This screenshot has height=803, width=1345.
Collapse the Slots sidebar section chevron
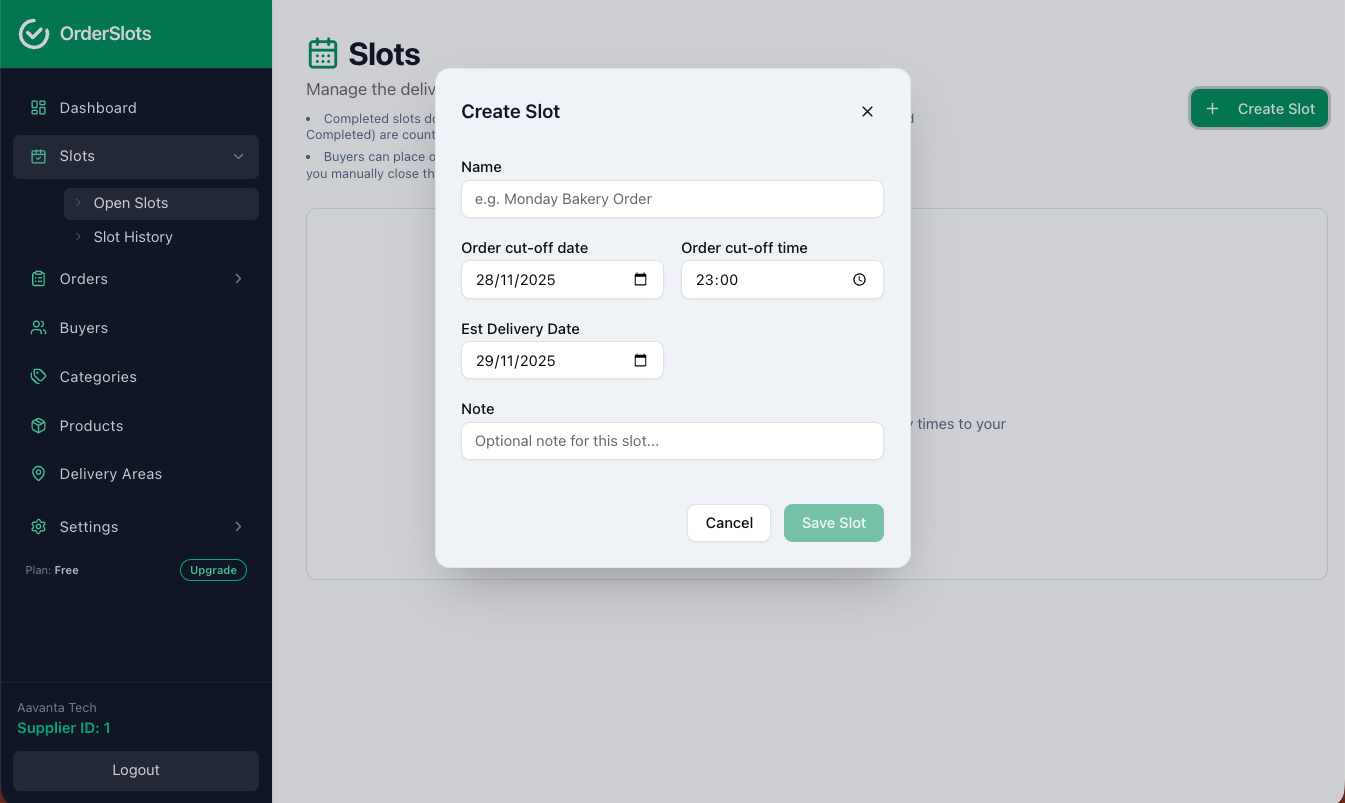point(239,156)
